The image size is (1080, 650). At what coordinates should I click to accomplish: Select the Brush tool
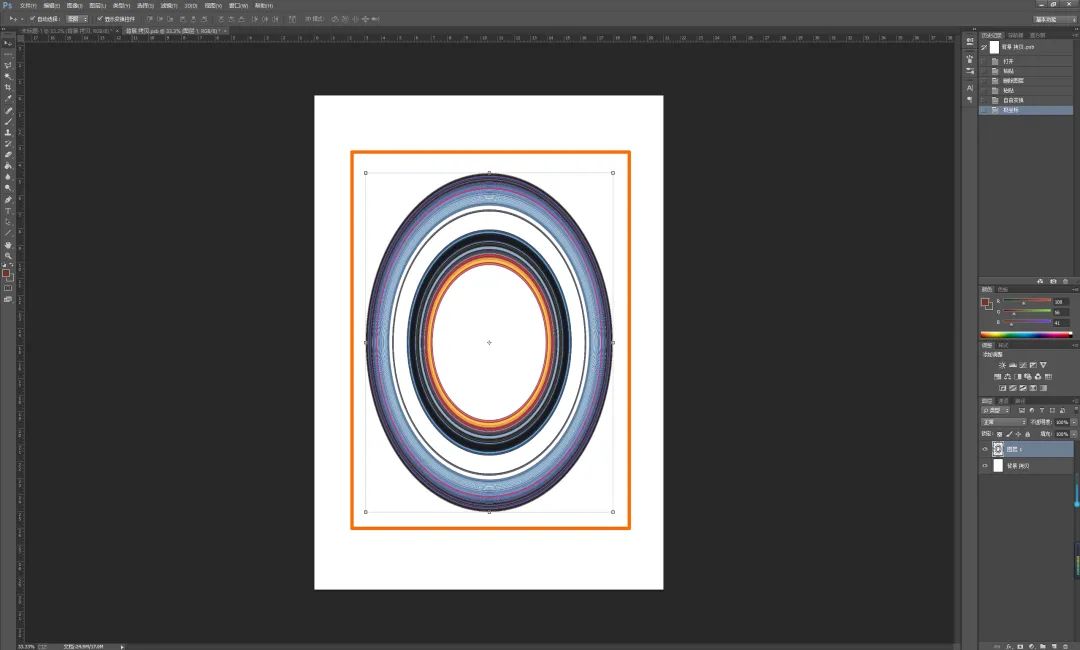8,121
